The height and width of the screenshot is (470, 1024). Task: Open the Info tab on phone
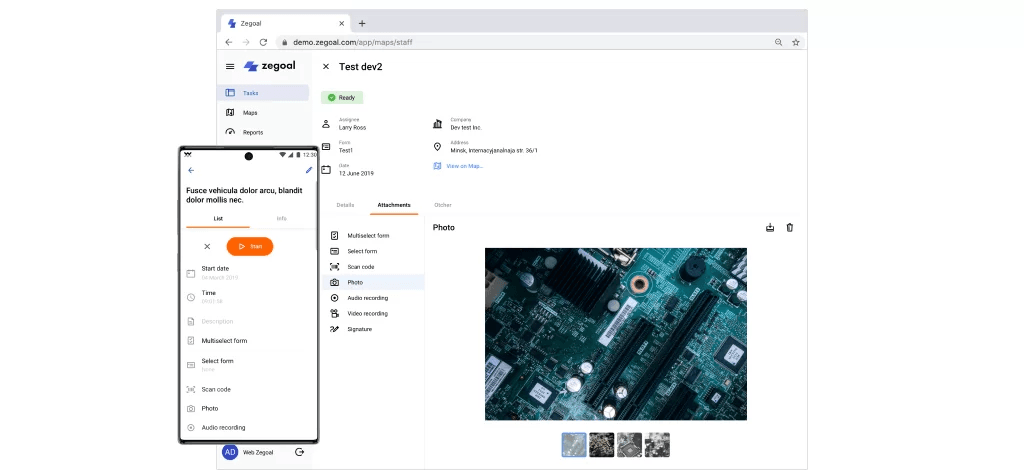[x=281, y=218]
